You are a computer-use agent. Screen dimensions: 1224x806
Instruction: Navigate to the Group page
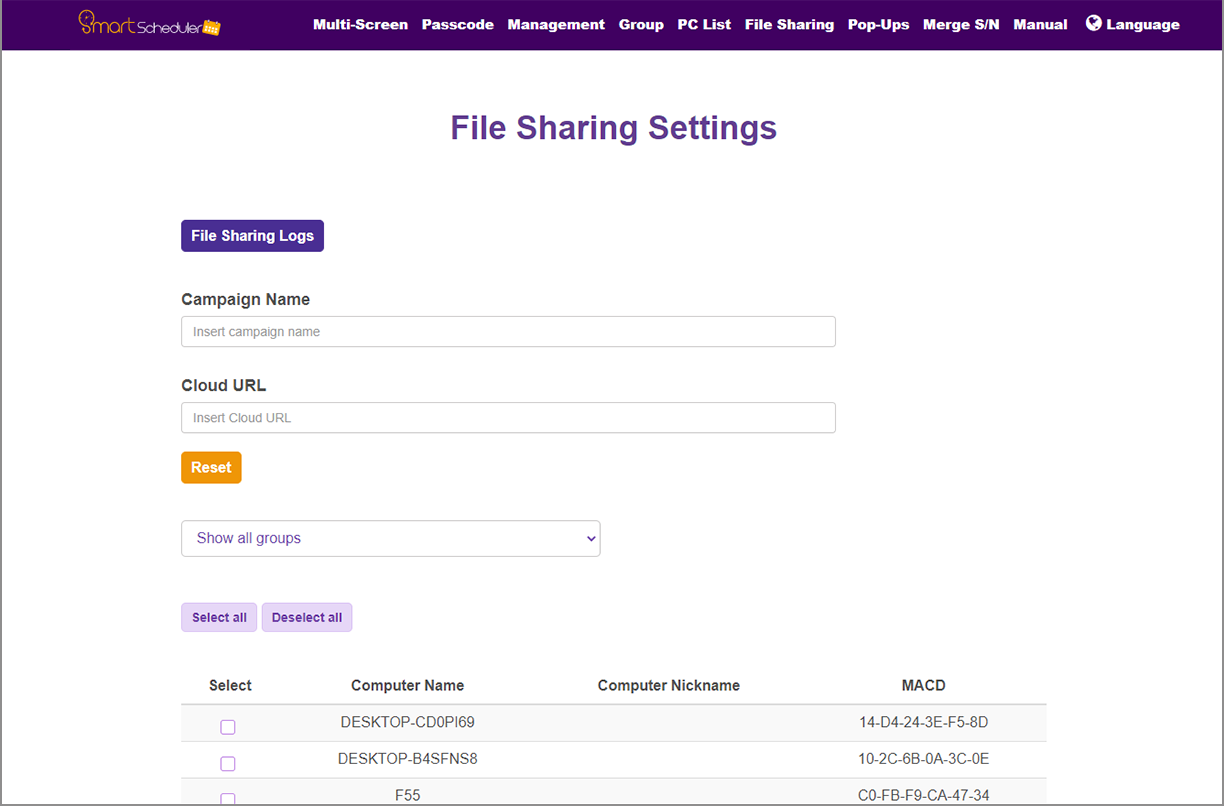tap(641, 24)
